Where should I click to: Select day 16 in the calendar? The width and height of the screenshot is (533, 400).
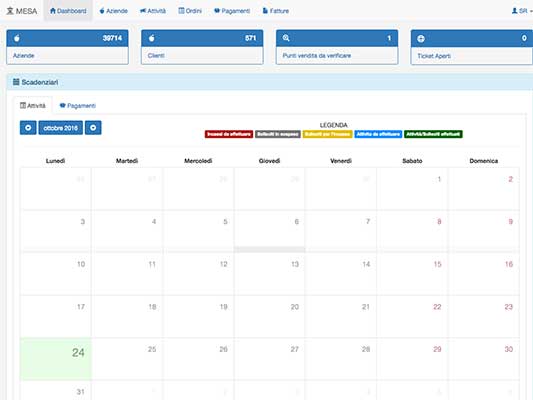coord(509,264)
